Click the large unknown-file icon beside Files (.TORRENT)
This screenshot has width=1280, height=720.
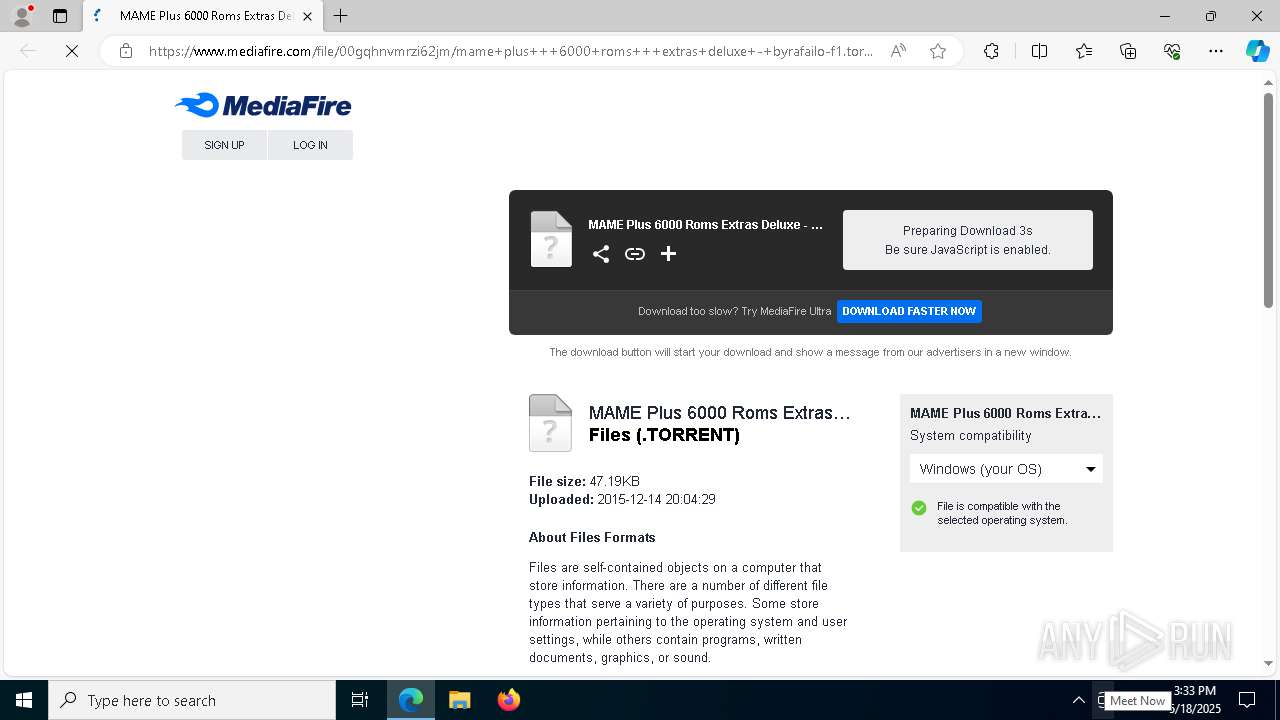[x=550, y=423]
